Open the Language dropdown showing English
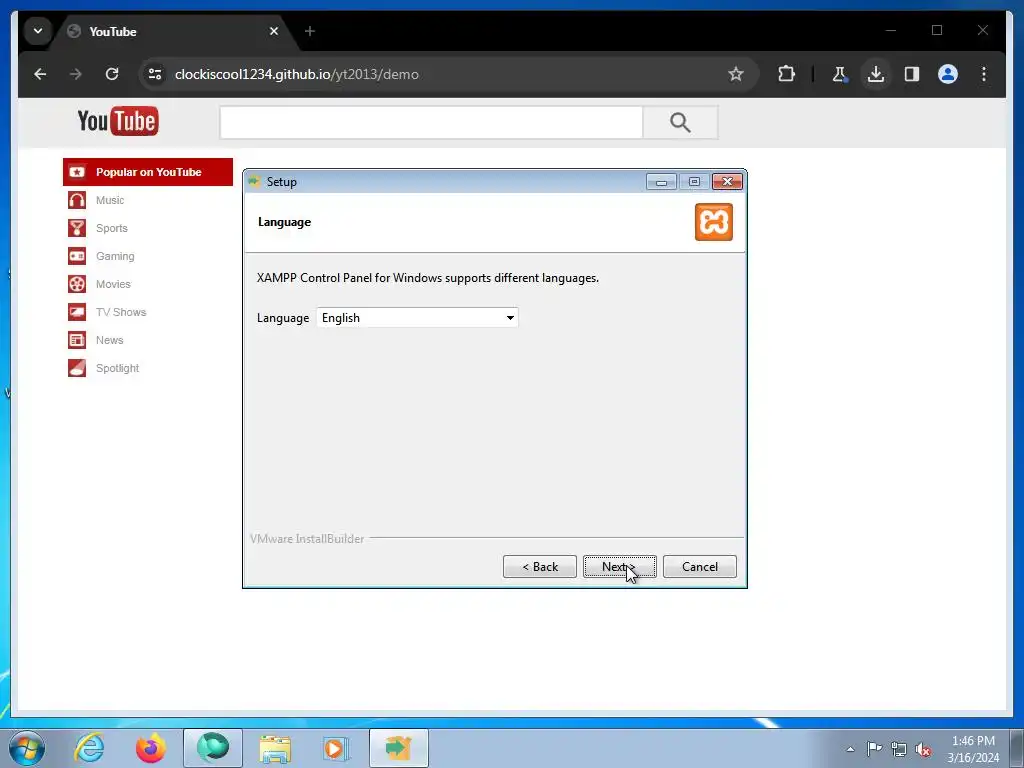This screenshot has width=1024, height=768. pyautogui.click(x=417, y=318)
